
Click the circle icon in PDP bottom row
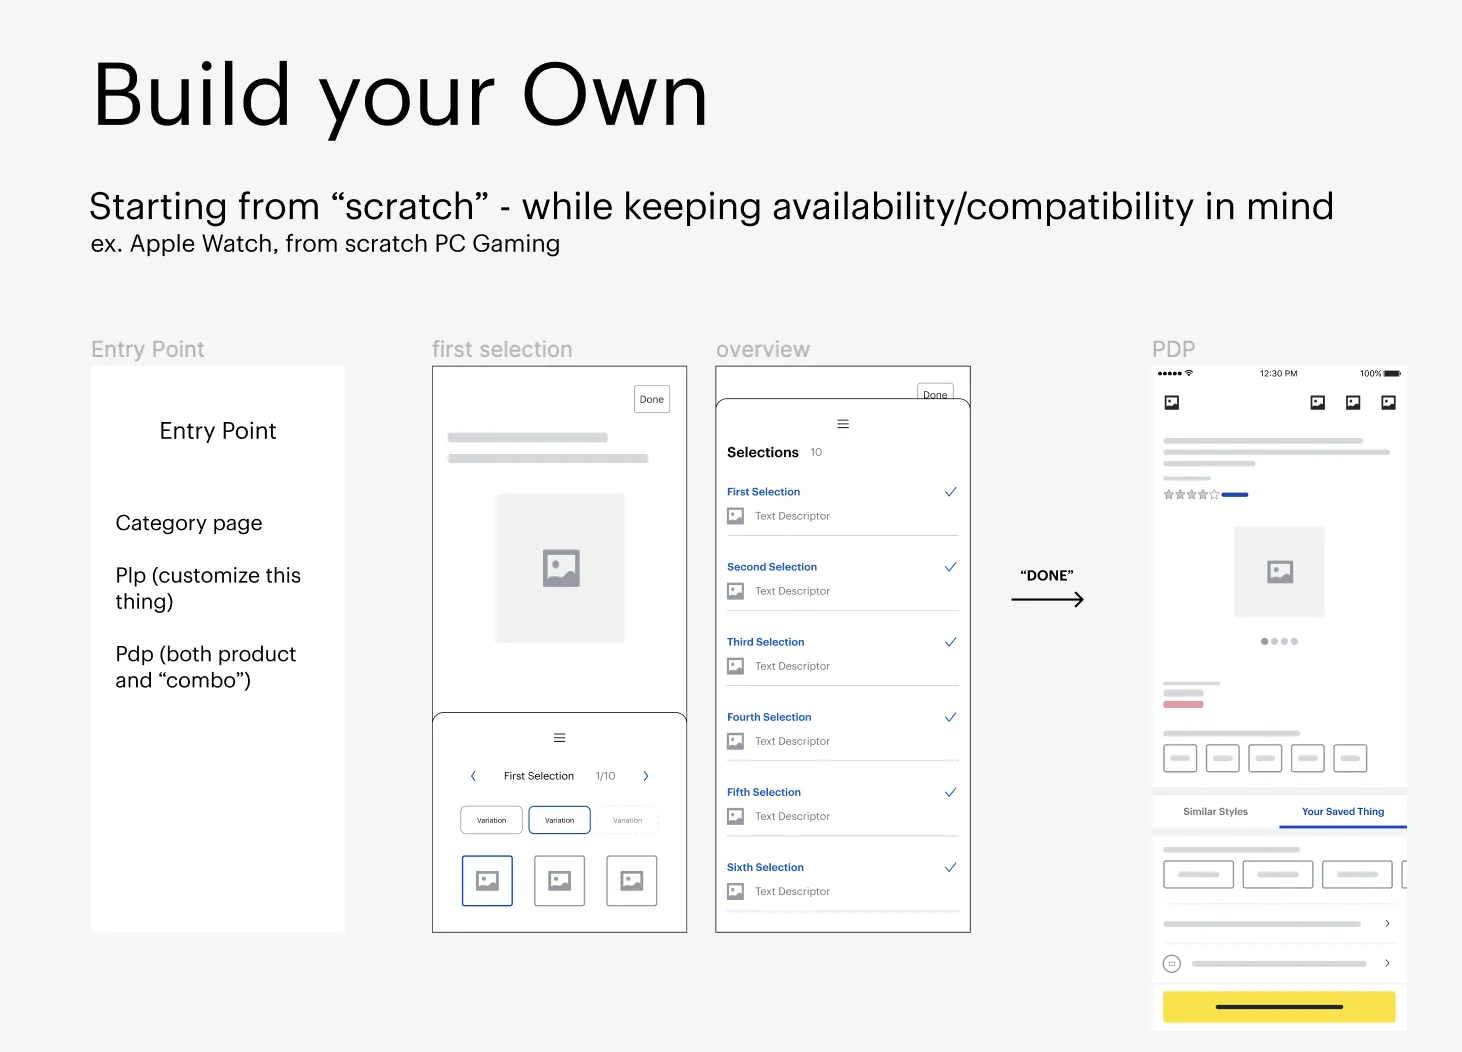point(1172,964)
